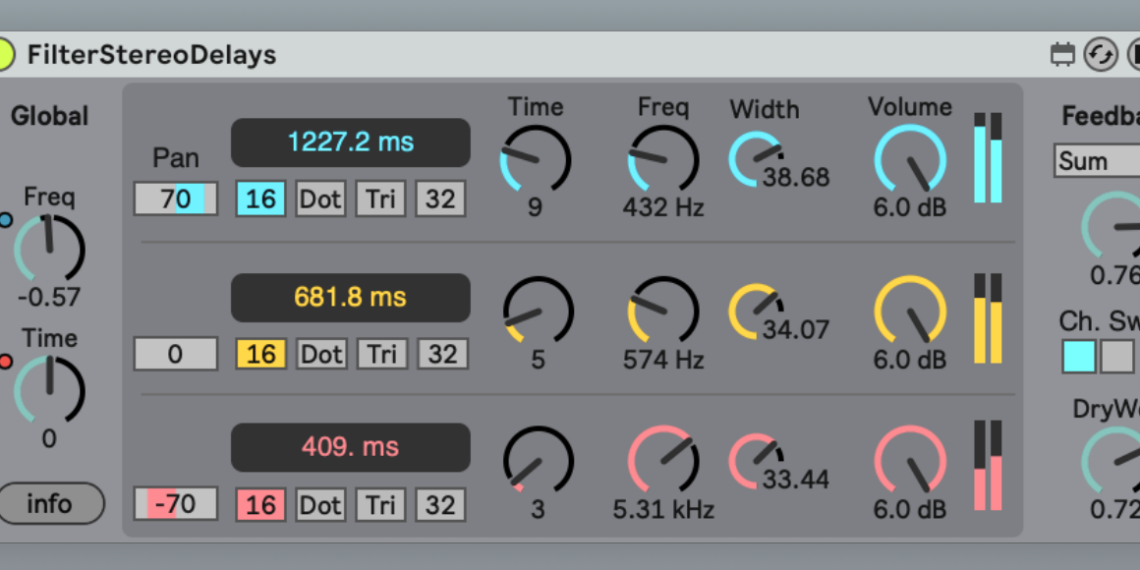Viewport: 1140px width, 570px height.
Task: Click the Pan box showing -70
Action: tap(176, 505)
